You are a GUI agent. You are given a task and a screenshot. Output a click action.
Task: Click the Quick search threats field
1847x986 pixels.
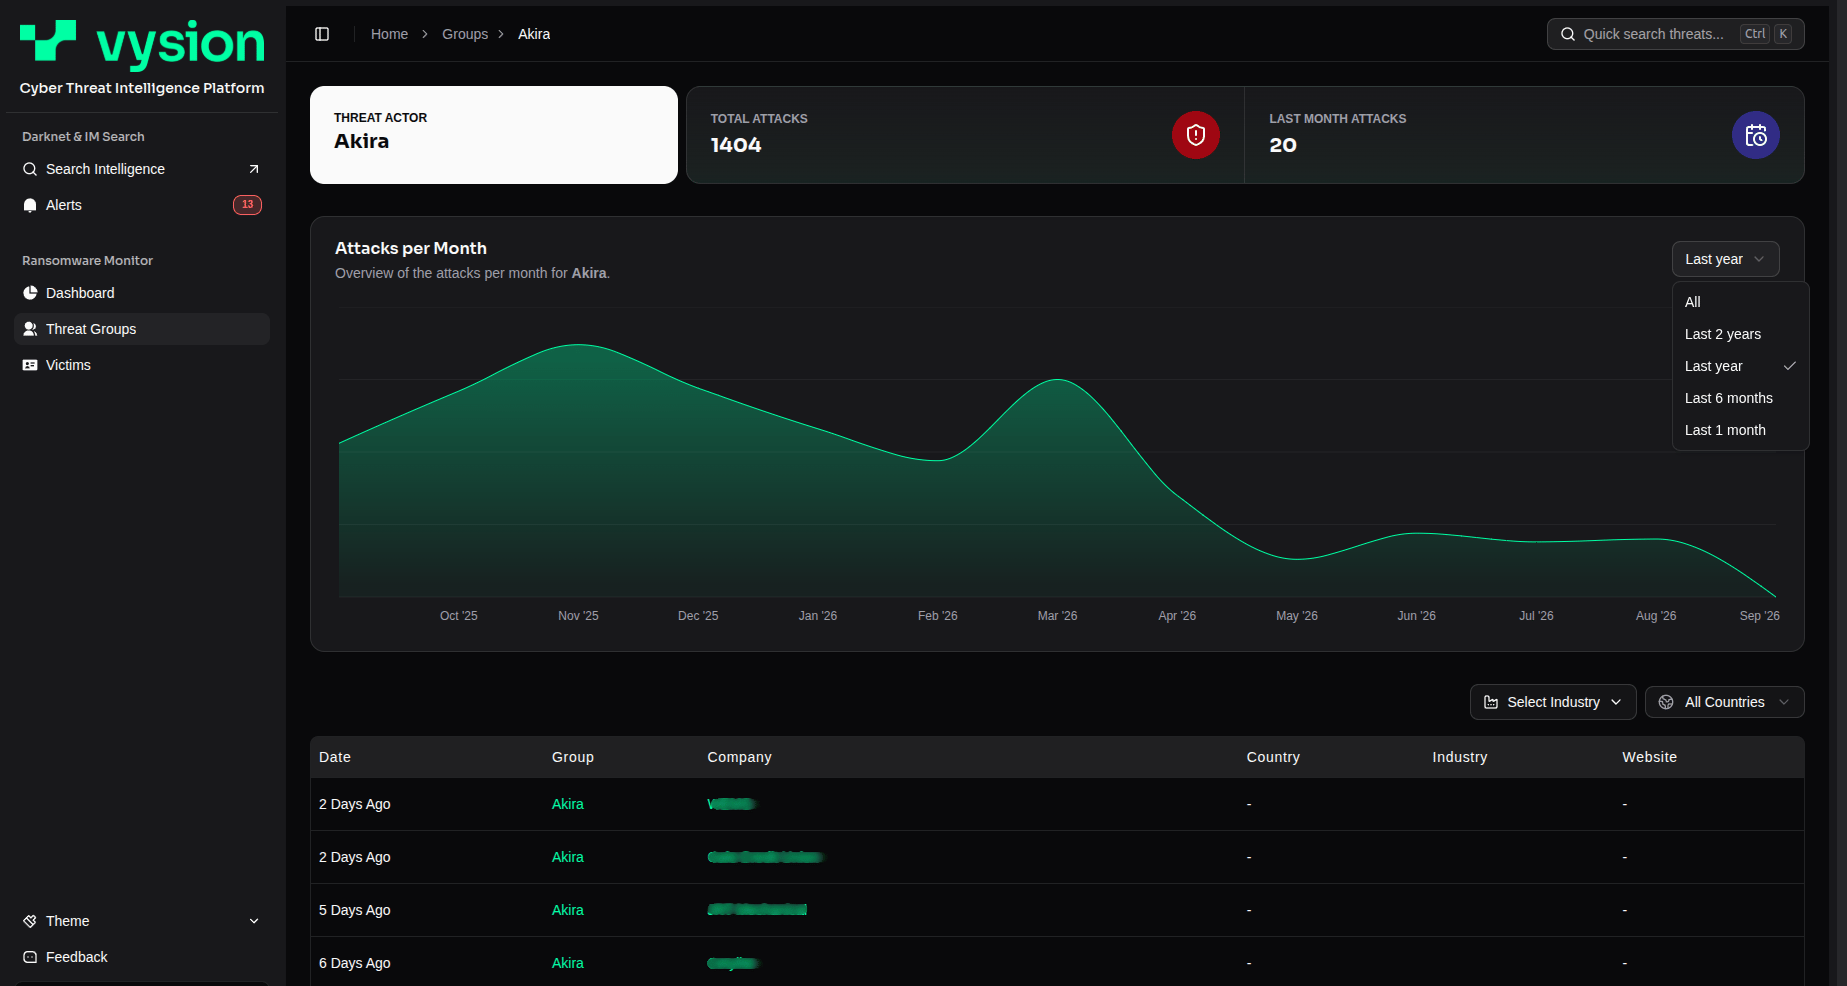click(1675, 34)
